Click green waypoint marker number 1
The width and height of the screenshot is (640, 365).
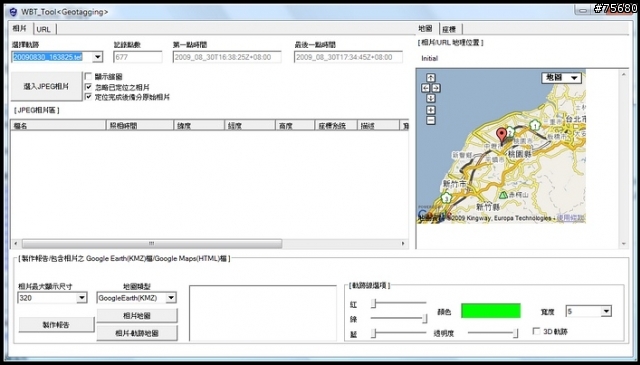tap(535, 125)
